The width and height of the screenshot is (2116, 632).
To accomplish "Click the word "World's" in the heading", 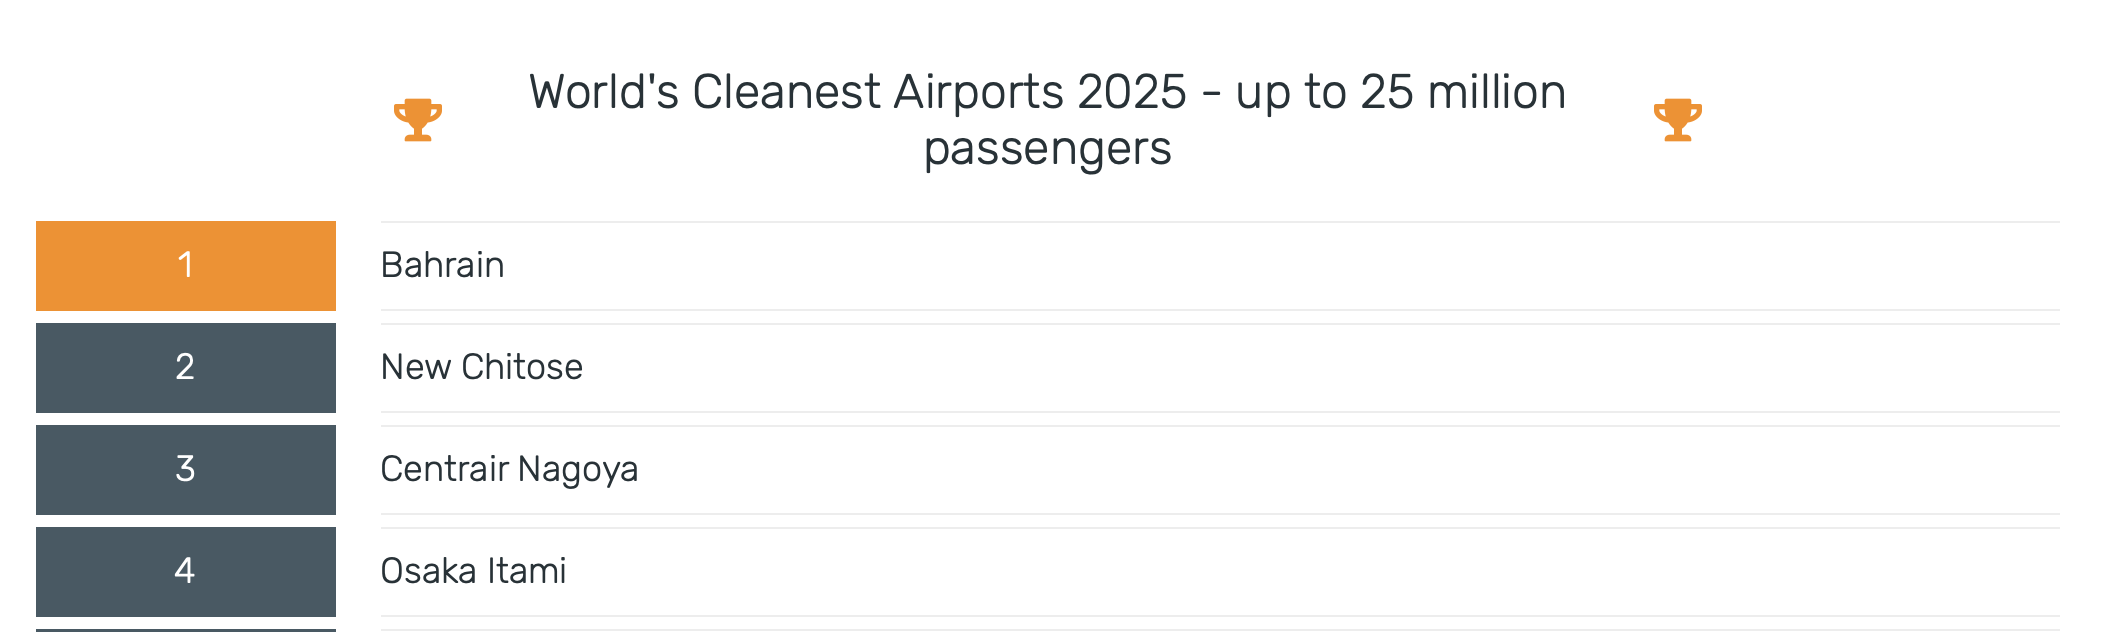I will [x=604, y=92].
